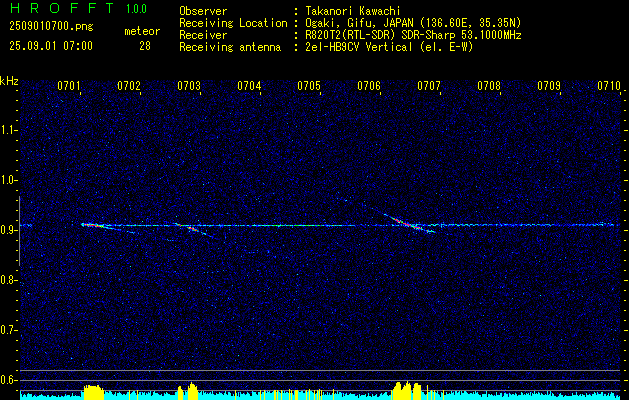The height and width of the screenshot is (400, 629).
Task: Click the 0.6 kHz axis label
Action: click(8, 380)
